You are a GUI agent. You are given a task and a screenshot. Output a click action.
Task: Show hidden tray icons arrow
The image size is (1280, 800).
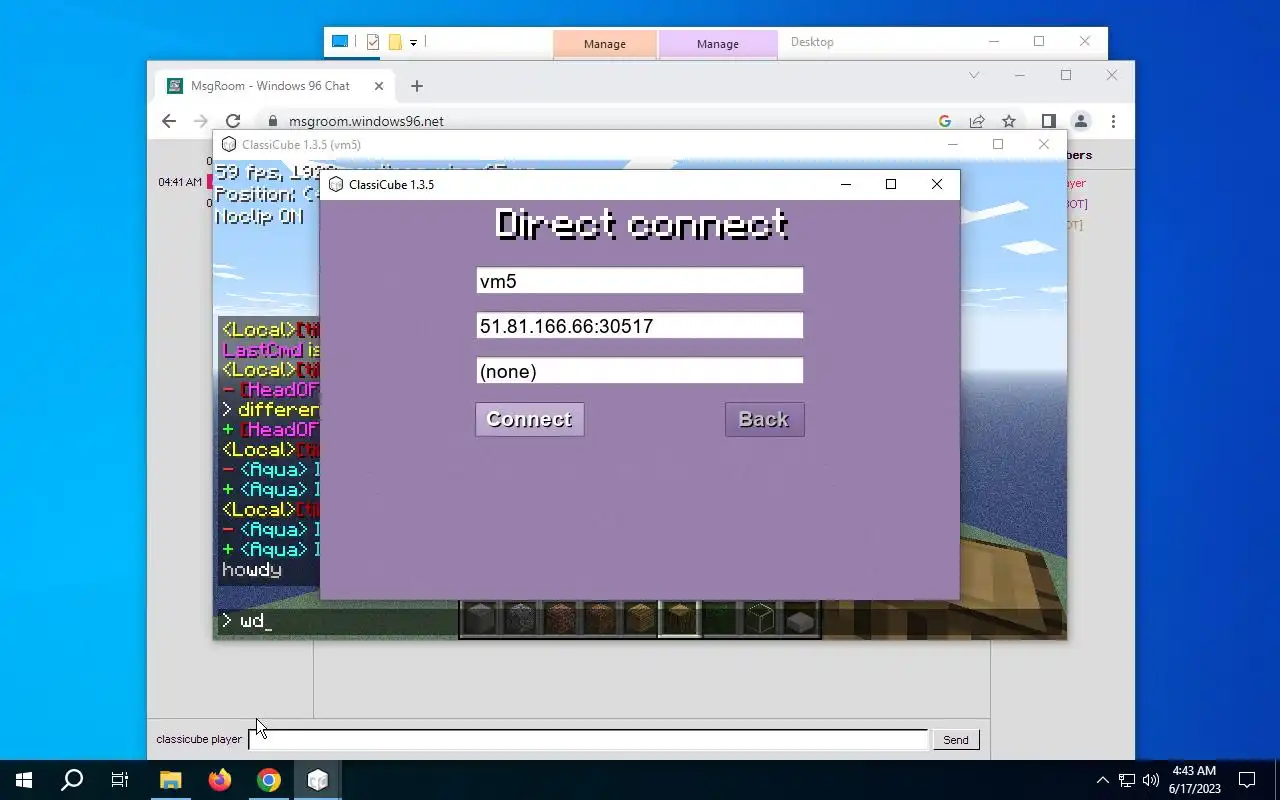tap(1103, 780)
